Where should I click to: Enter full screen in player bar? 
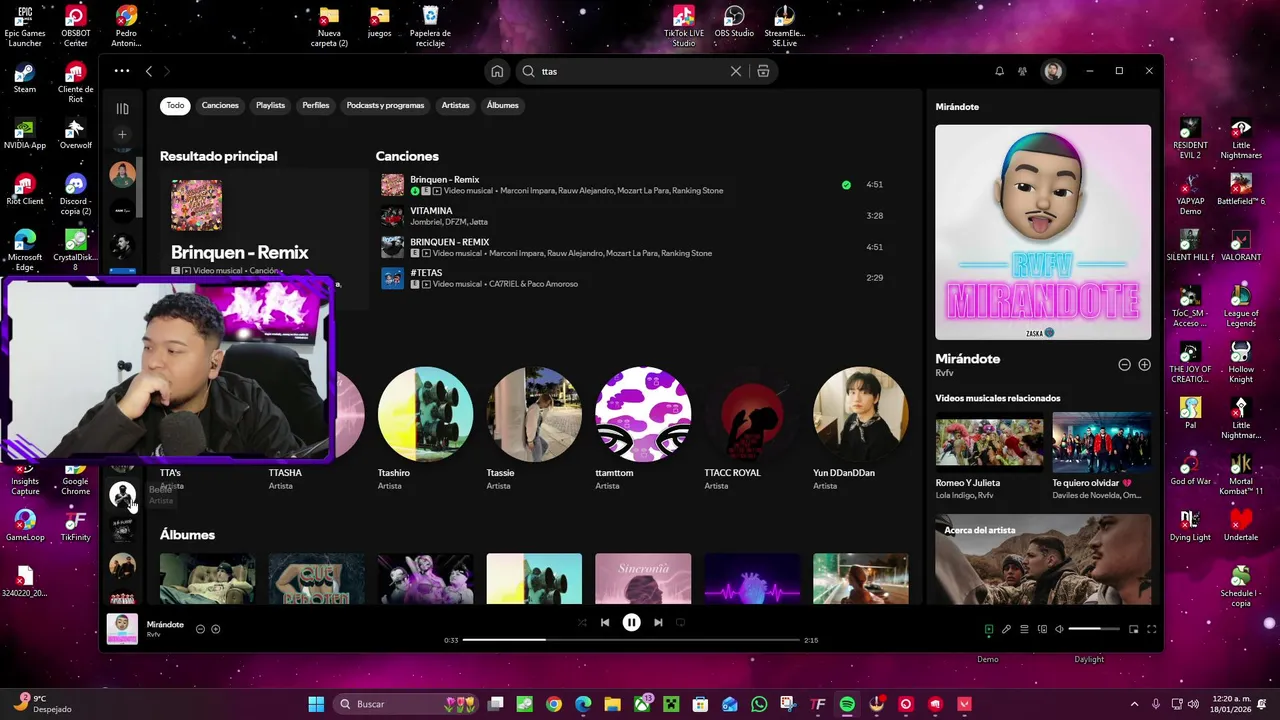(x=1151, y=629)
